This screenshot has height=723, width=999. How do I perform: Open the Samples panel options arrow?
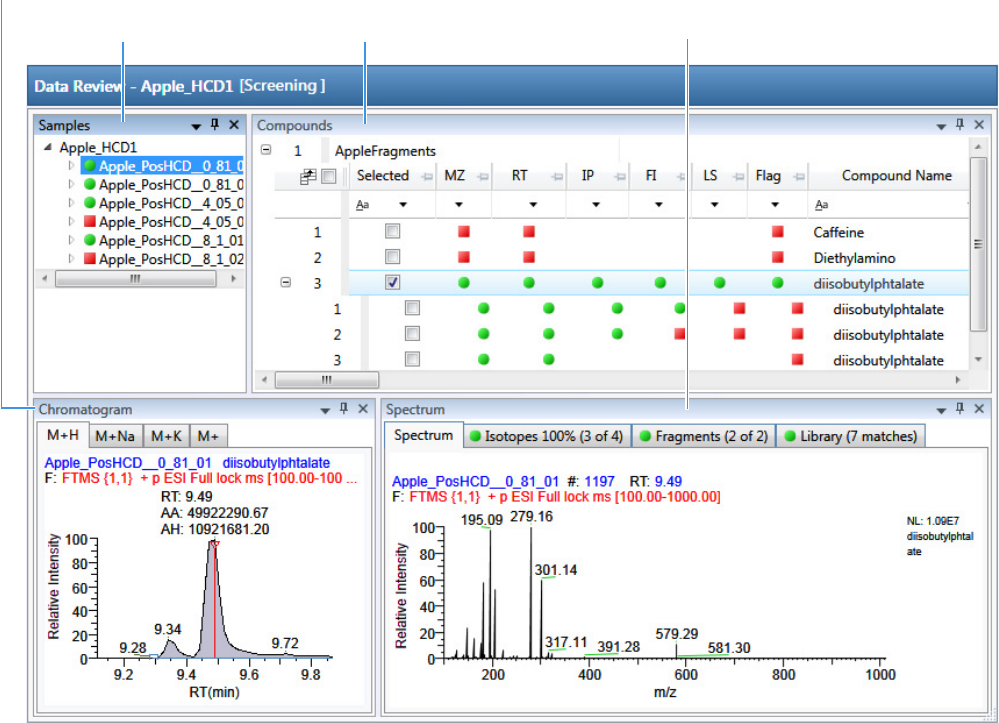196,127
